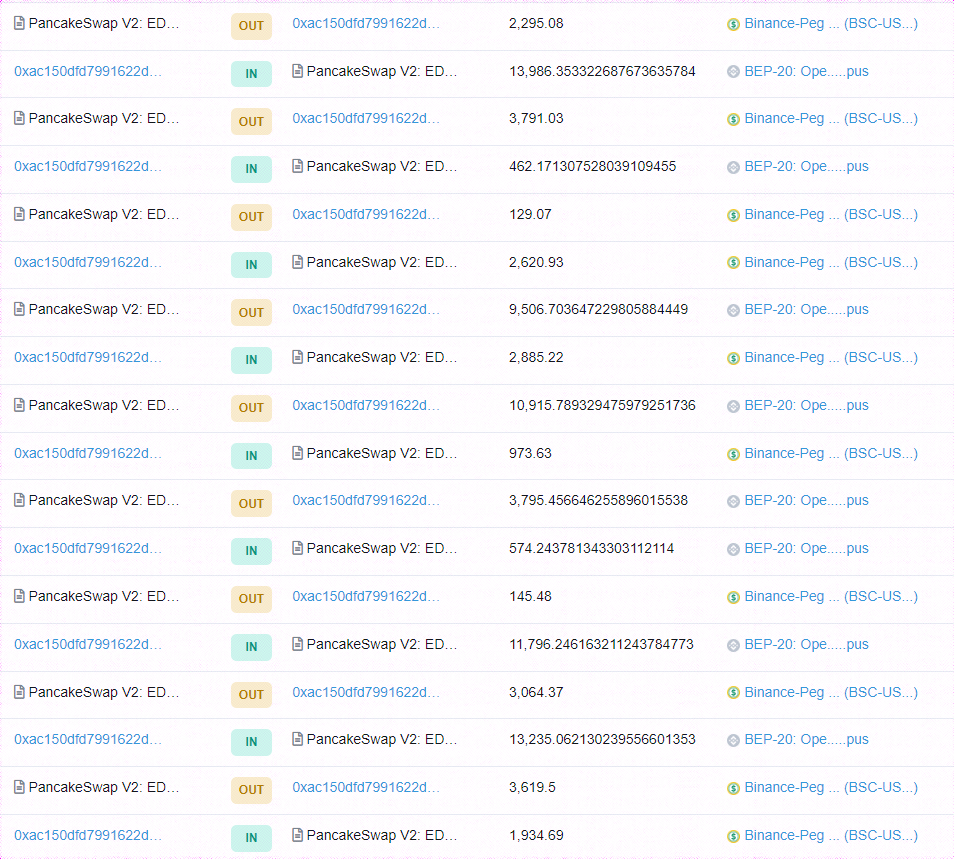The image size is (954, 859).
Task: Select the amount 10,915.789329475979251736
Action: [602, 405]
